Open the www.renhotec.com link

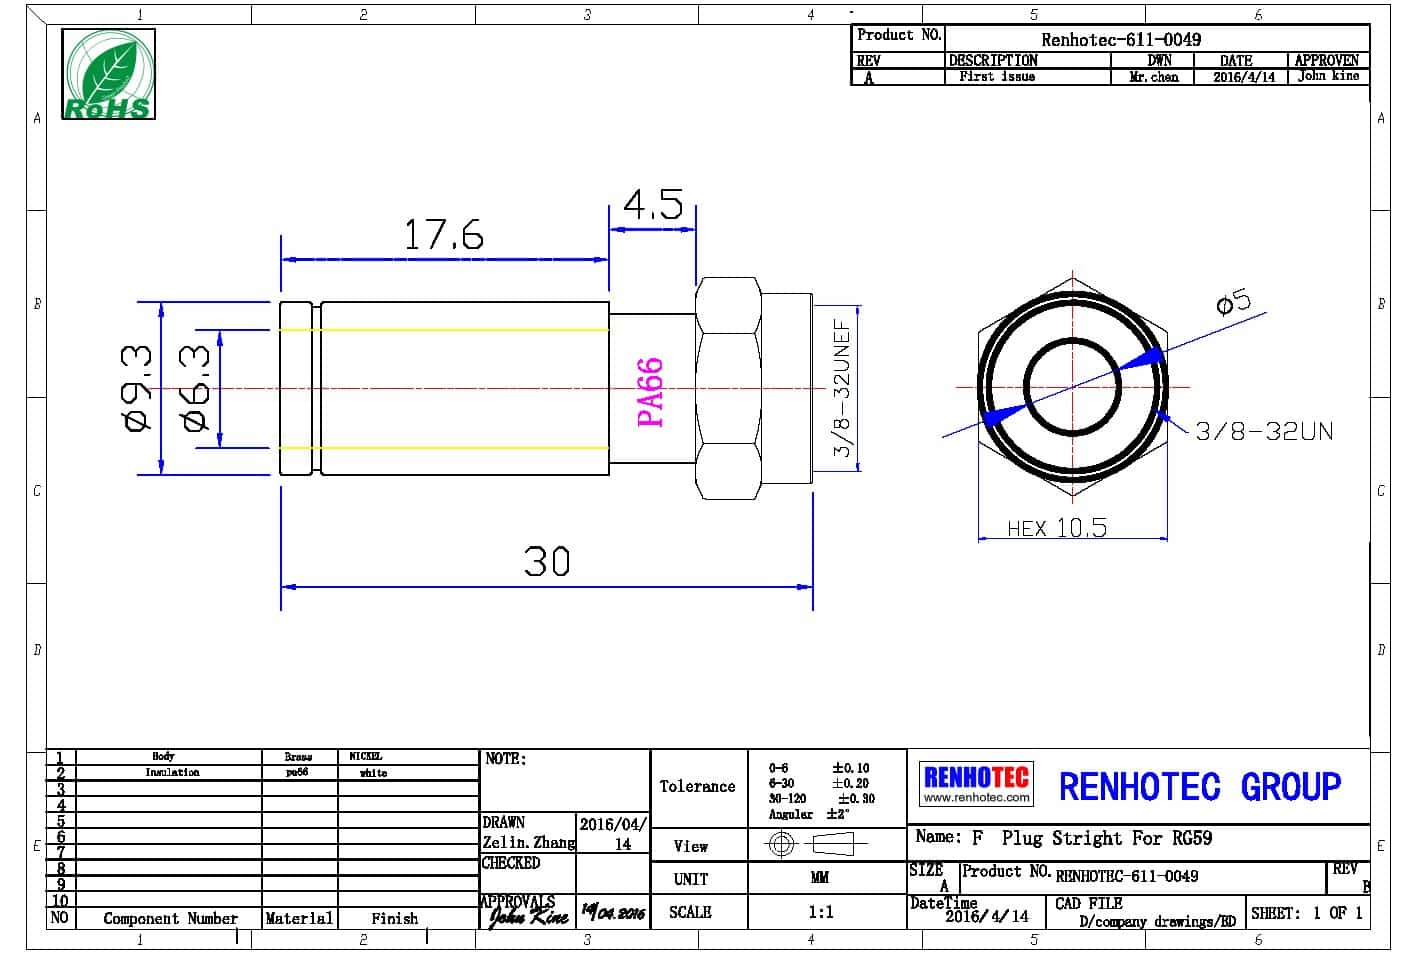coord(975,798)
